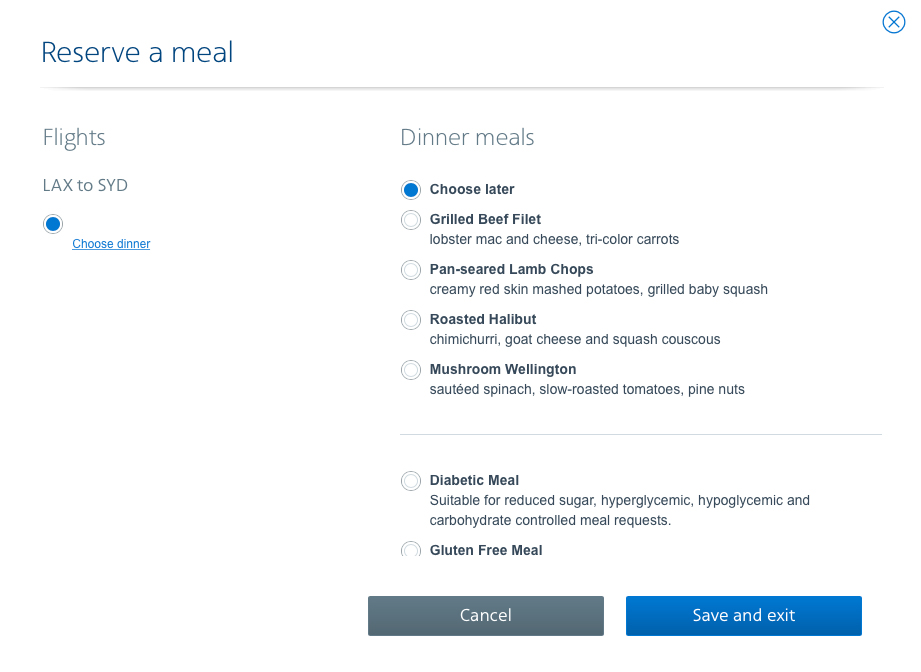Click the Choose later label text
The width and height of the screenshot is (921, 672).
pos(472,189)
